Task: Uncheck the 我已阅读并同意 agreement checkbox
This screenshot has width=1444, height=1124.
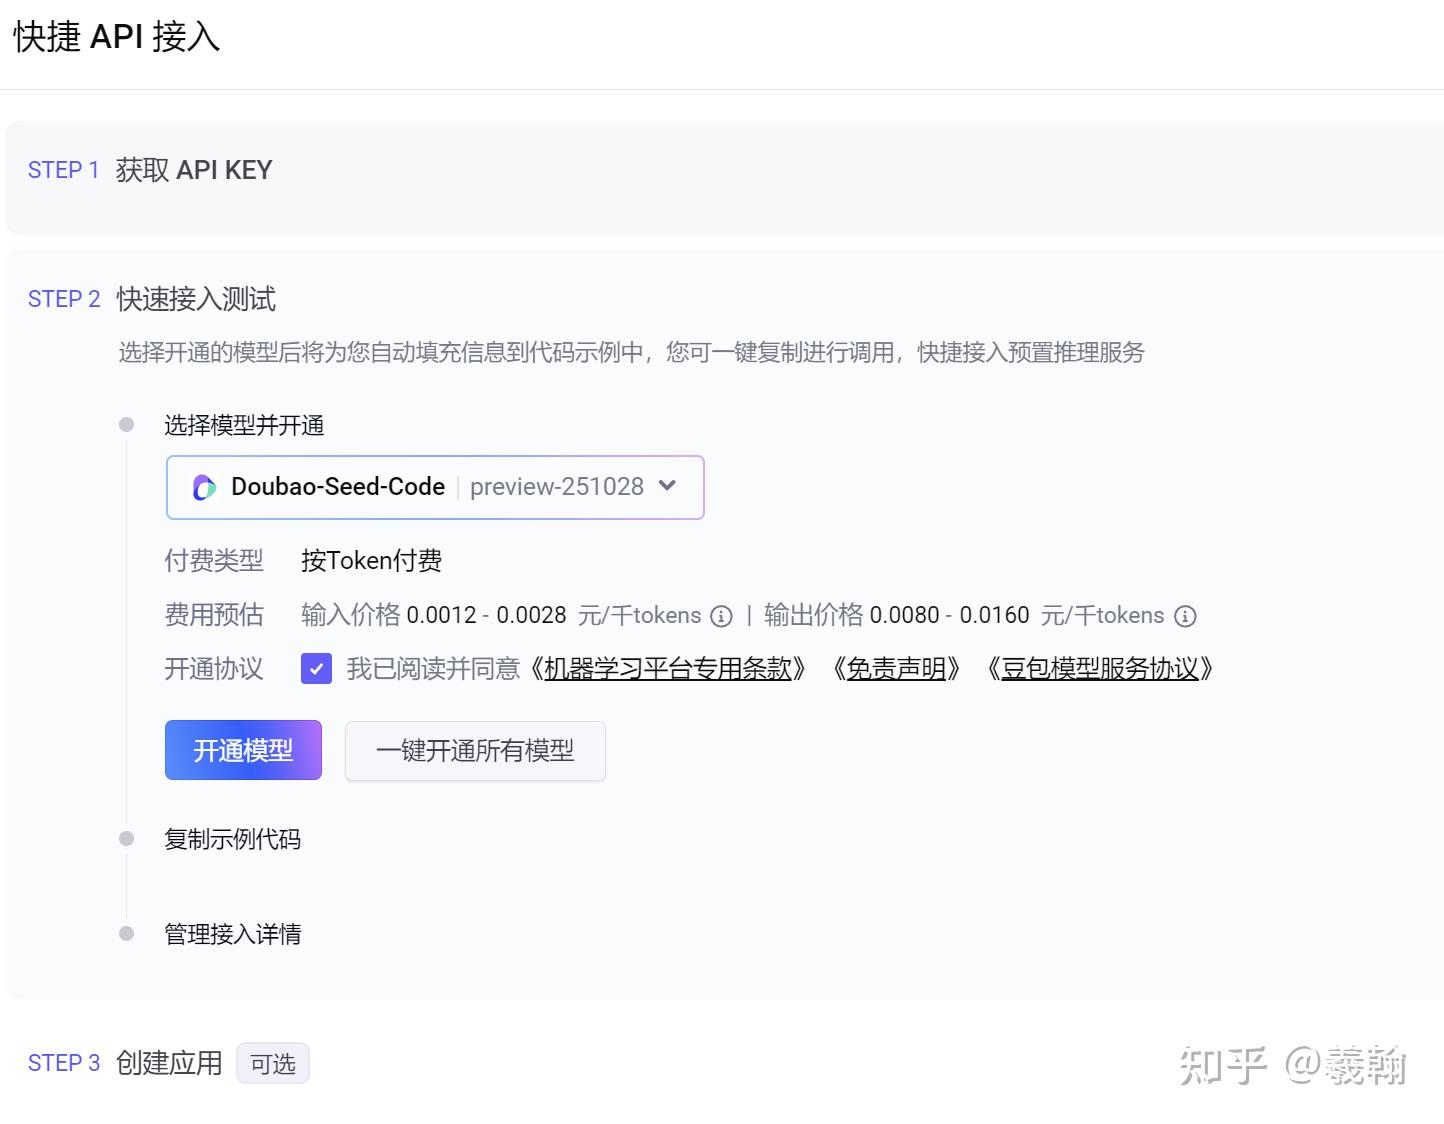Action: click(316, 668)
